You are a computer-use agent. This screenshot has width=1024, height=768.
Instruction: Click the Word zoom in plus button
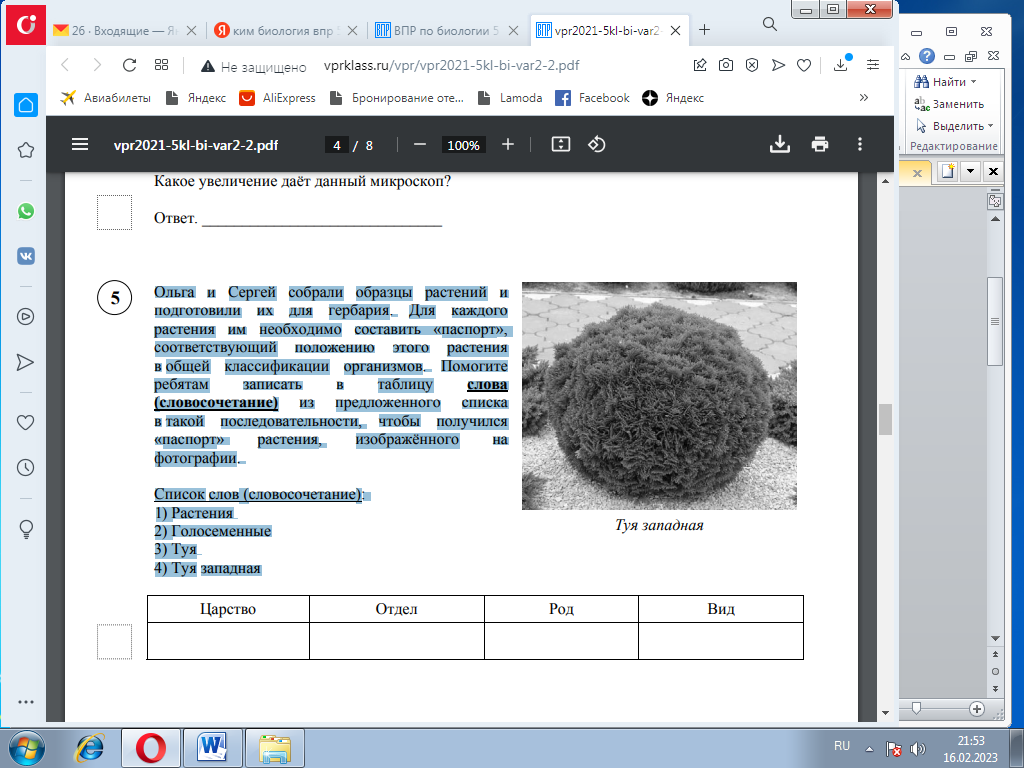pos(977,709)
